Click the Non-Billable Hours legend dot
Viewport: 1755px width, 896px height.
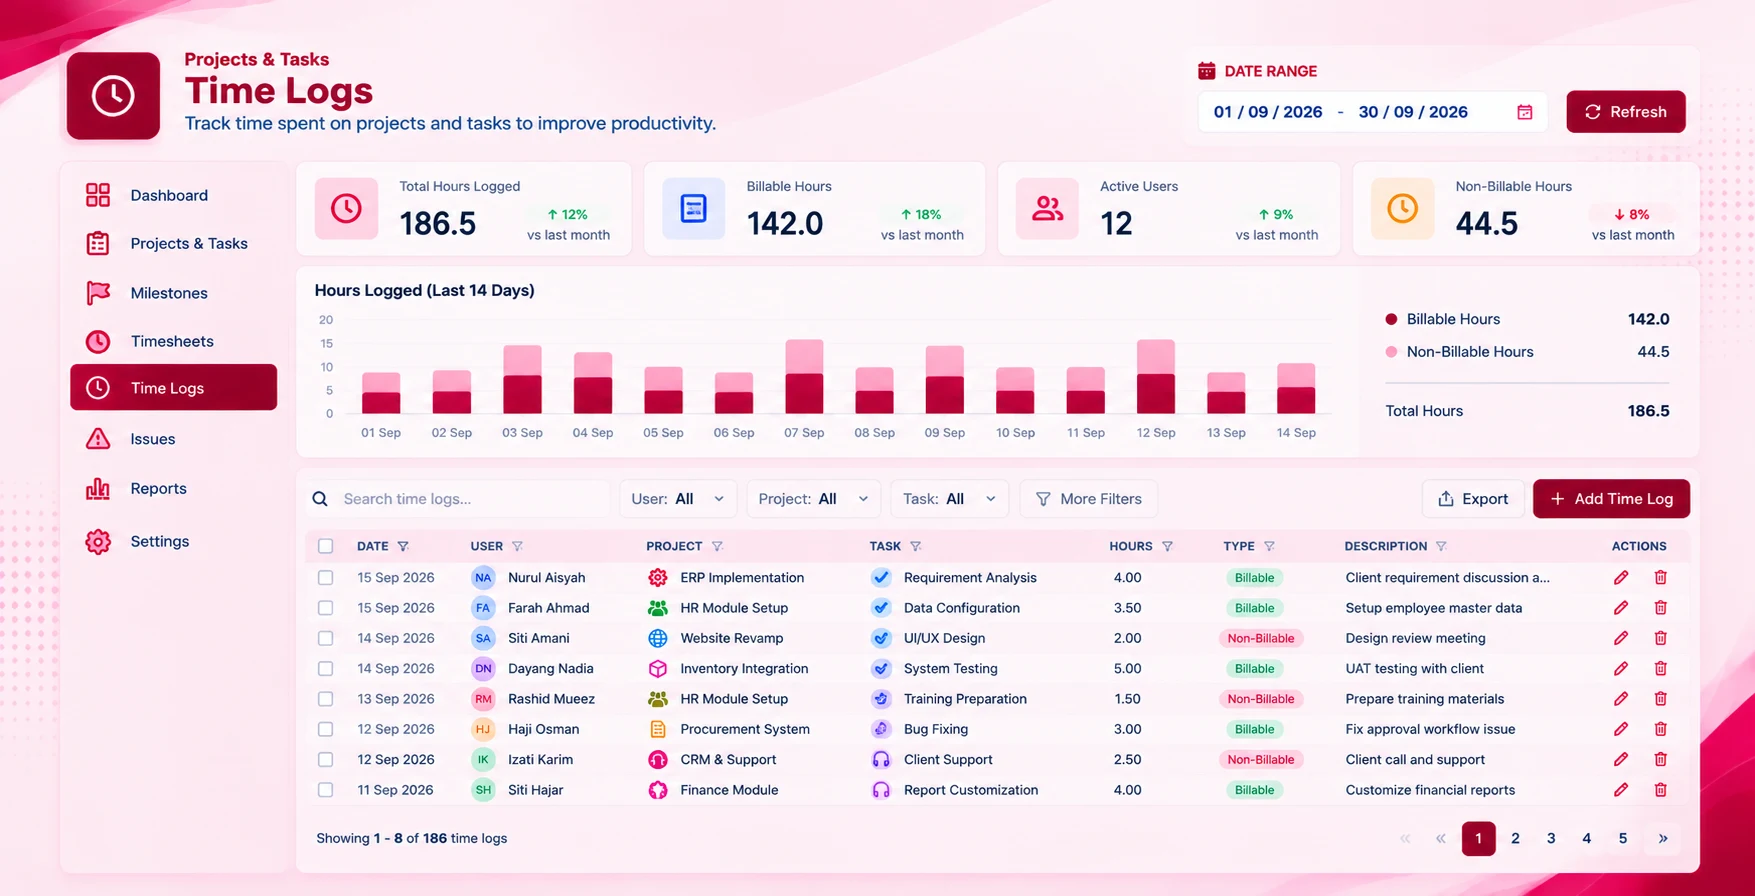[x=1391, y=352]
